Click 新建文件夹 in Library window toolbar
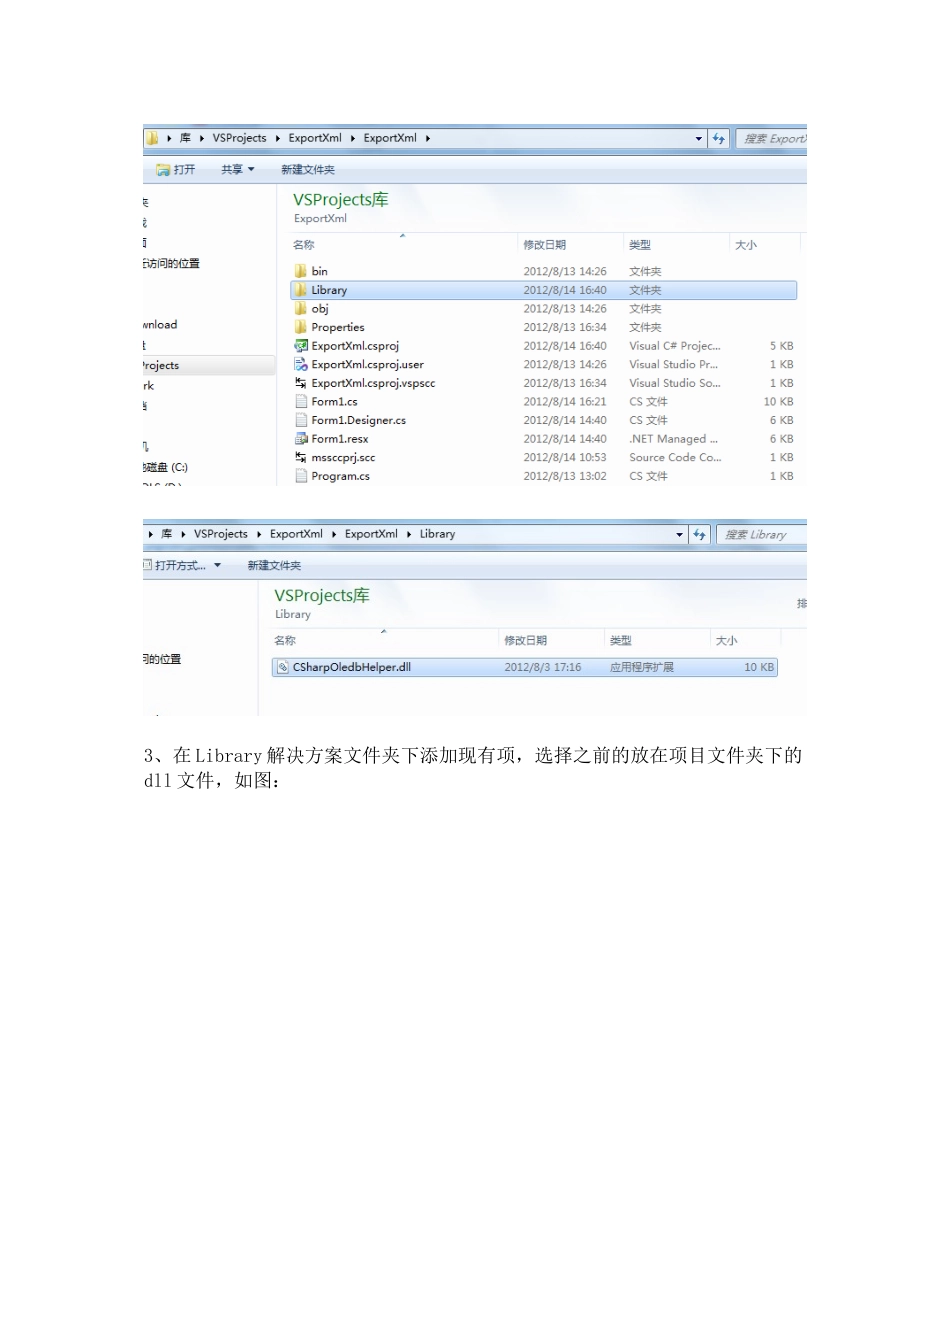 point(274,566)
